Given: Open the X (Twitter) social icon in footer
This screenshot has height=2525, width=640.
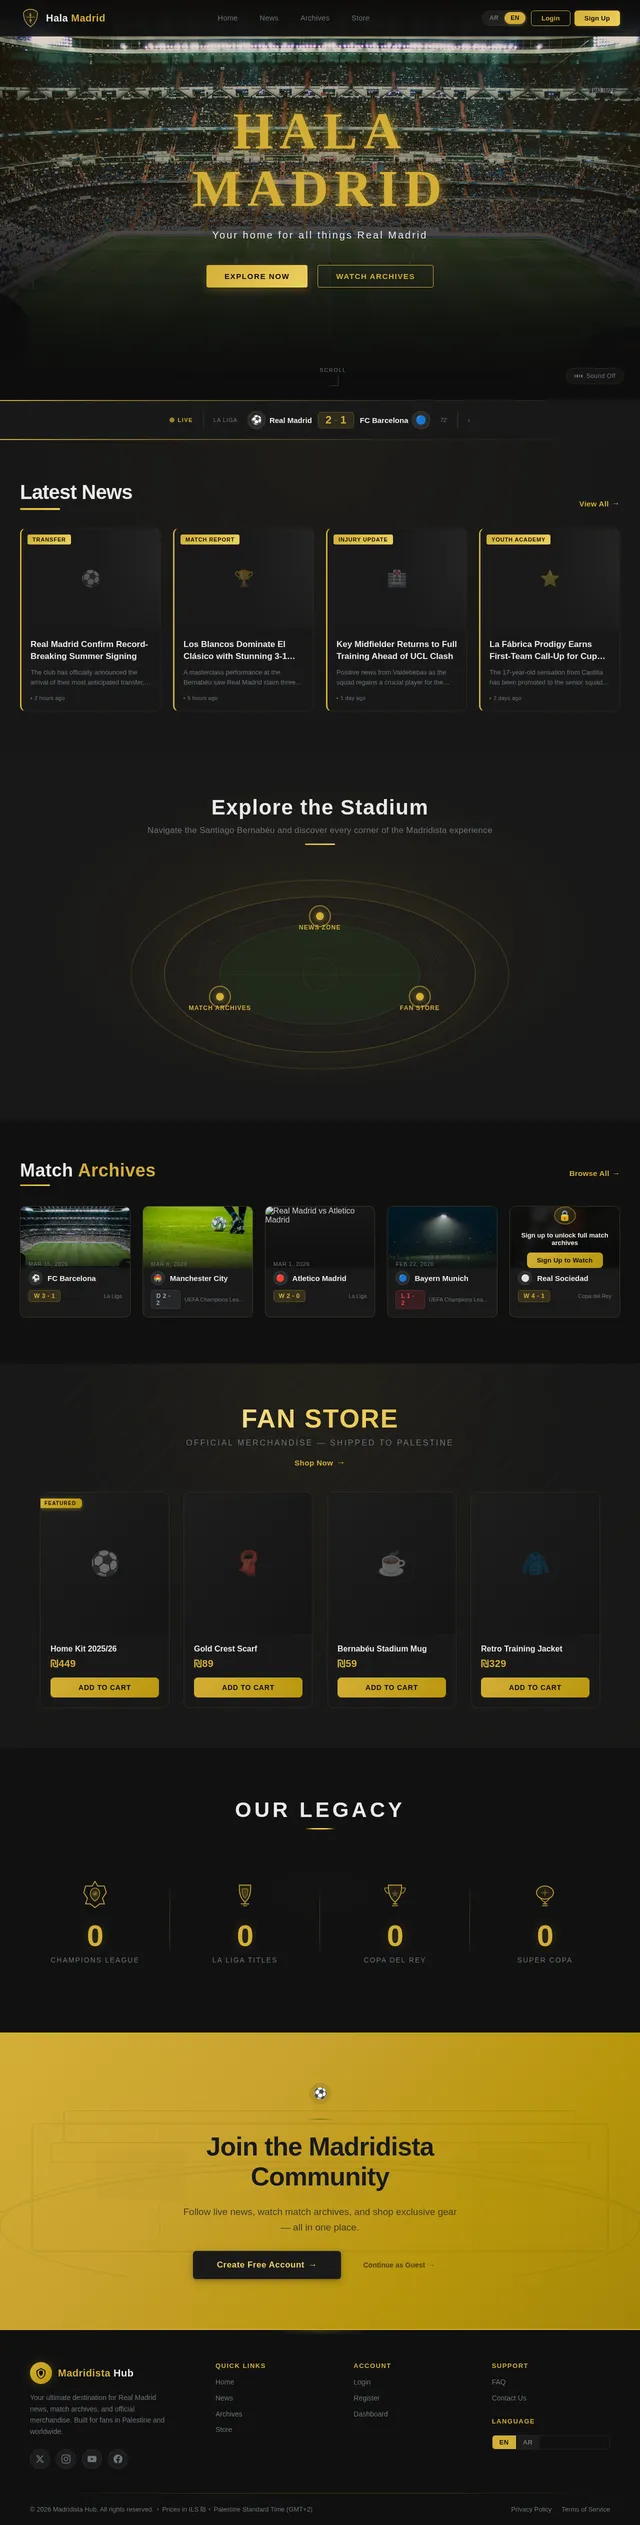Looking at the screenshot, I should pyautogui.click(x=40, y=2458).
